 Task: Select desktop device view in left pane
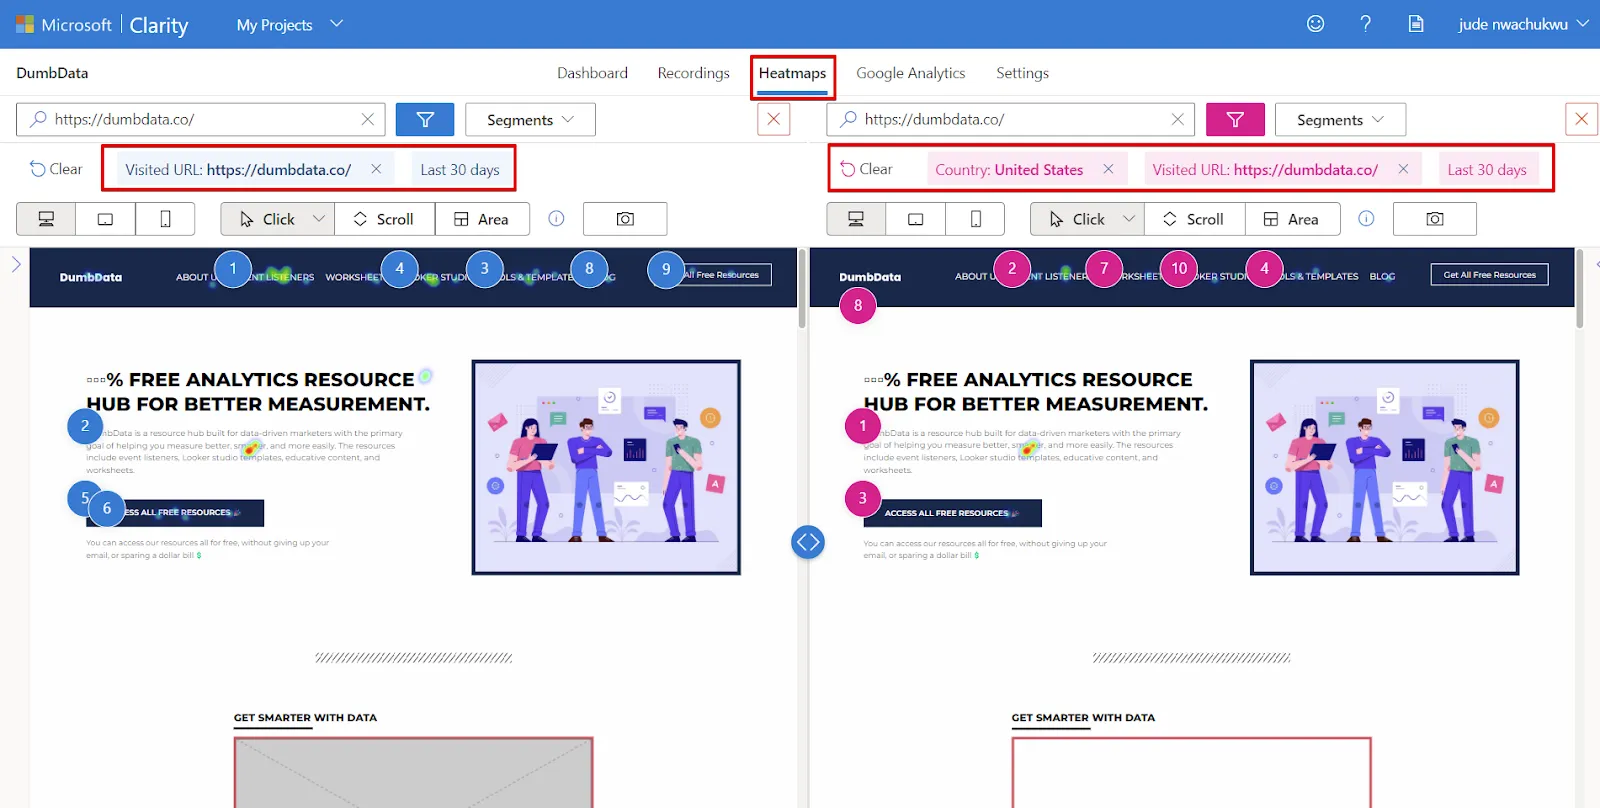[46, 219]
